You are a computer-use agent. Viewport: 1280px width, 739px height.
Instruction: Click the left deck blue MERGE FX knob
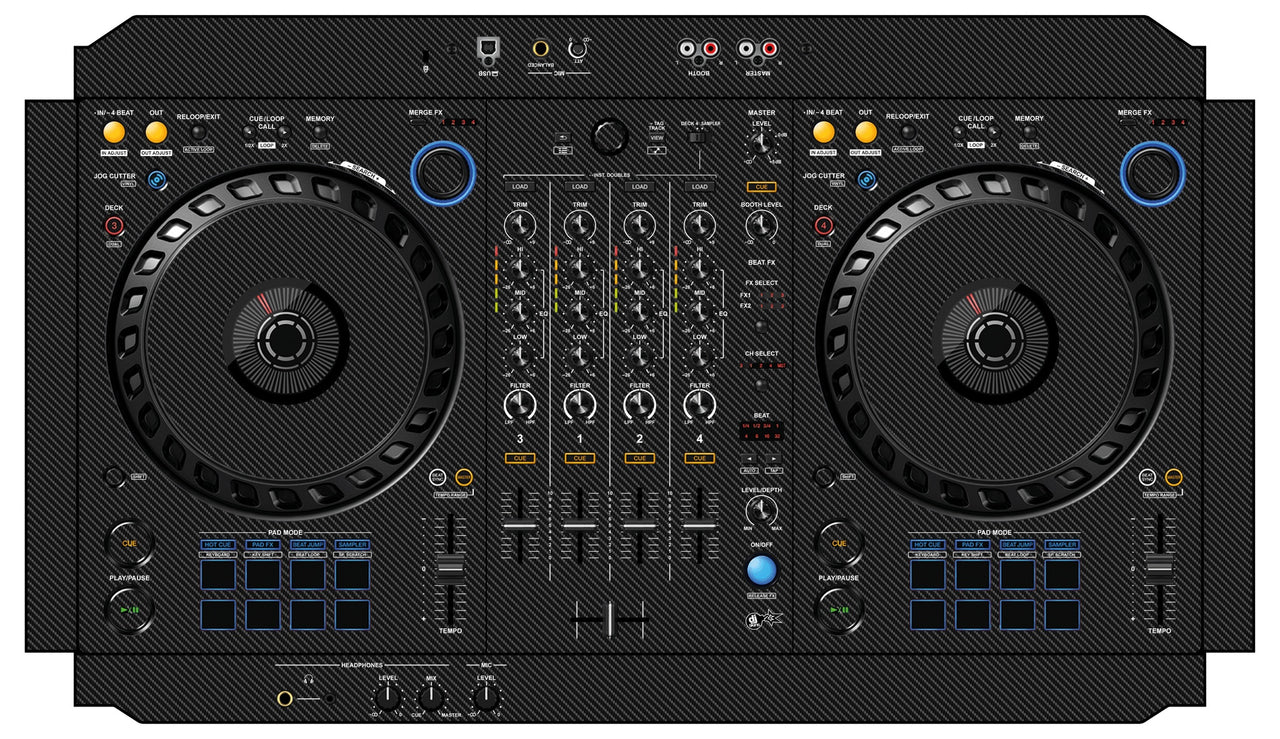click(442, 172)
